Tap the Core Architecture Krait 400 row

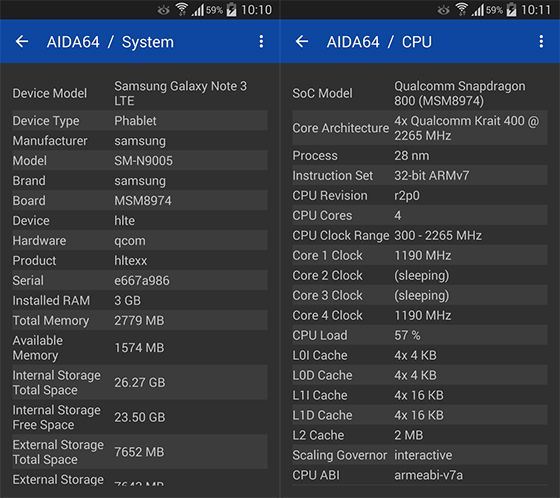click(419, 128)
